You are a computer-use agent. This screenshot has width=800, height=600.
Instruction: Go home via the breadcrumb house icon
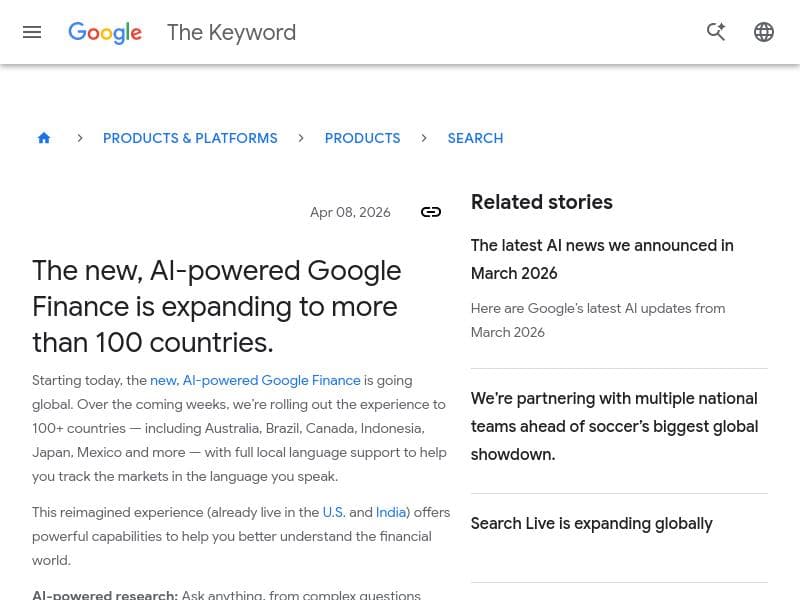44,137
